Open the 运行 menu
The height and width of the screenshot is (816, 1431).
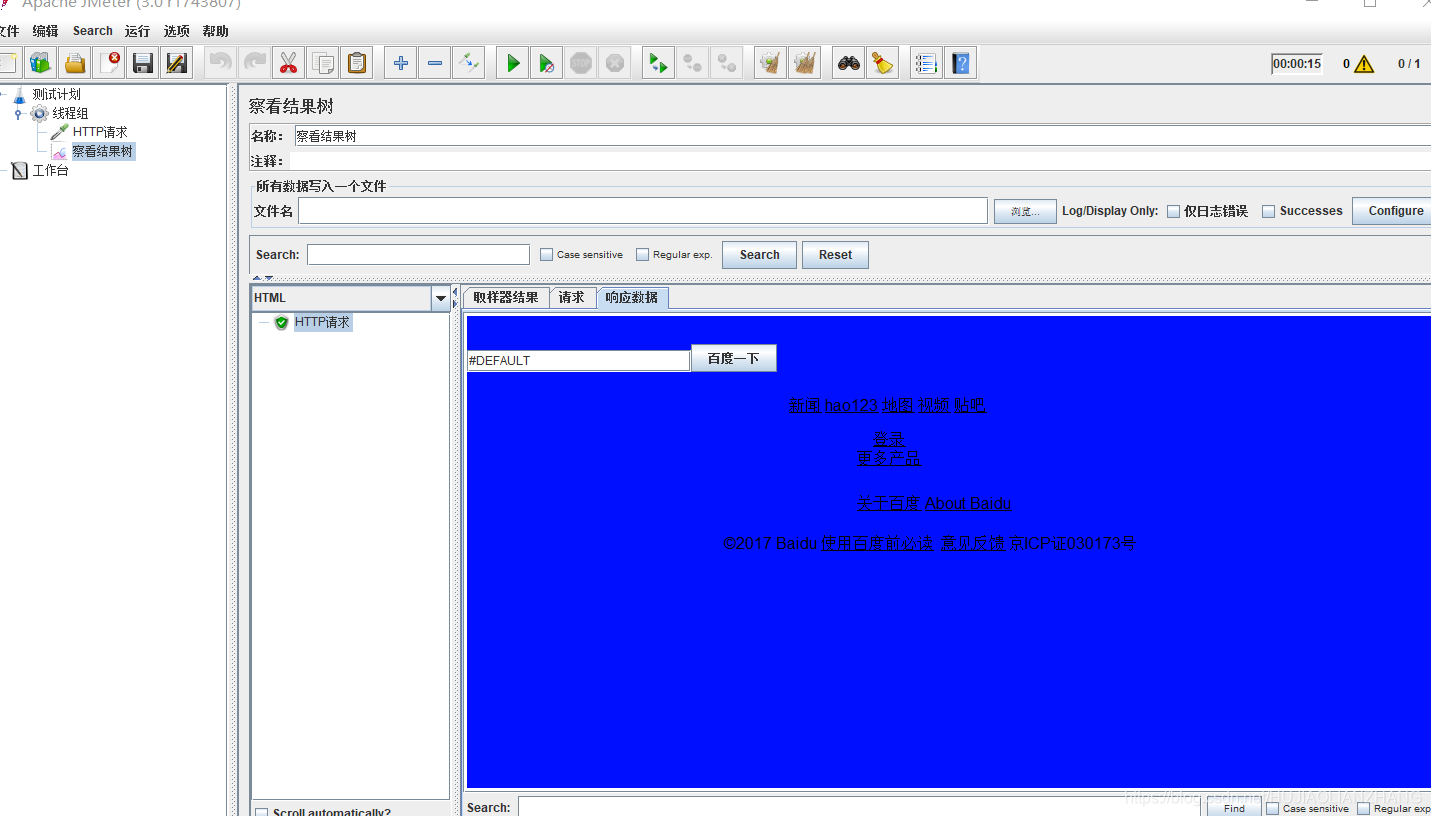click(x=137, y=31)
